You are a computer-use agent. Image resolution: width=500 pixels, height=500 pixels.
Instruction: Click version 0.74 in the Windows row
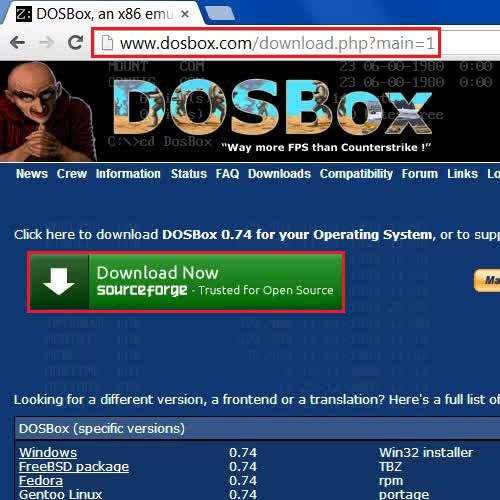[243, 453]
